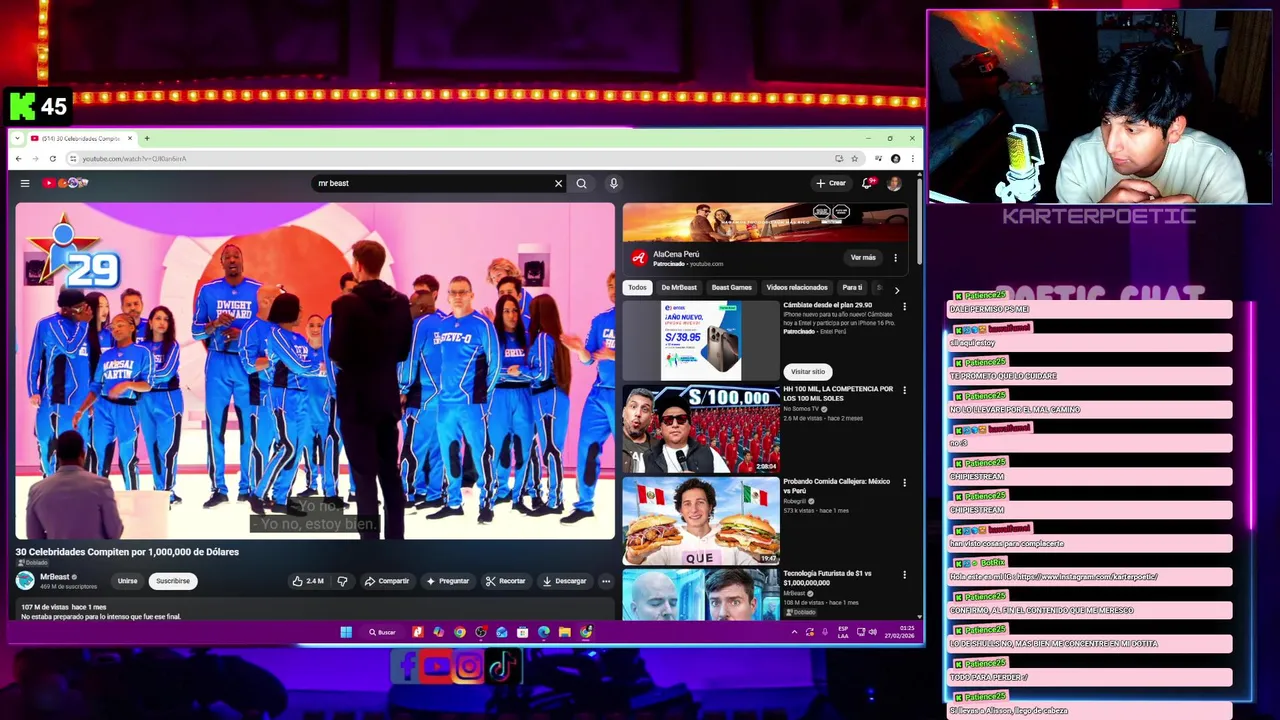The width and height of the screenshot is (1280, 720).
Task: Open the ESP LAA language indicator
Action: click(843, 632)
